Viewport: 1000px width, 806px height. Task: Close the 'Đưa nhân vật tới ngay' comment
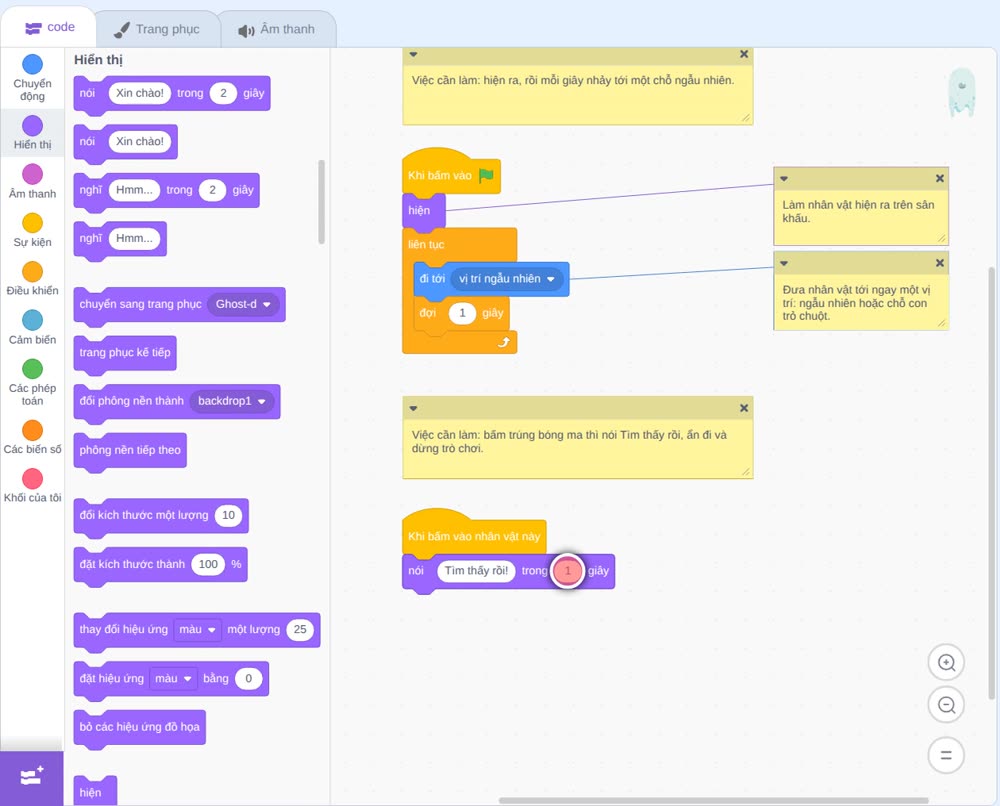point(939,263)
